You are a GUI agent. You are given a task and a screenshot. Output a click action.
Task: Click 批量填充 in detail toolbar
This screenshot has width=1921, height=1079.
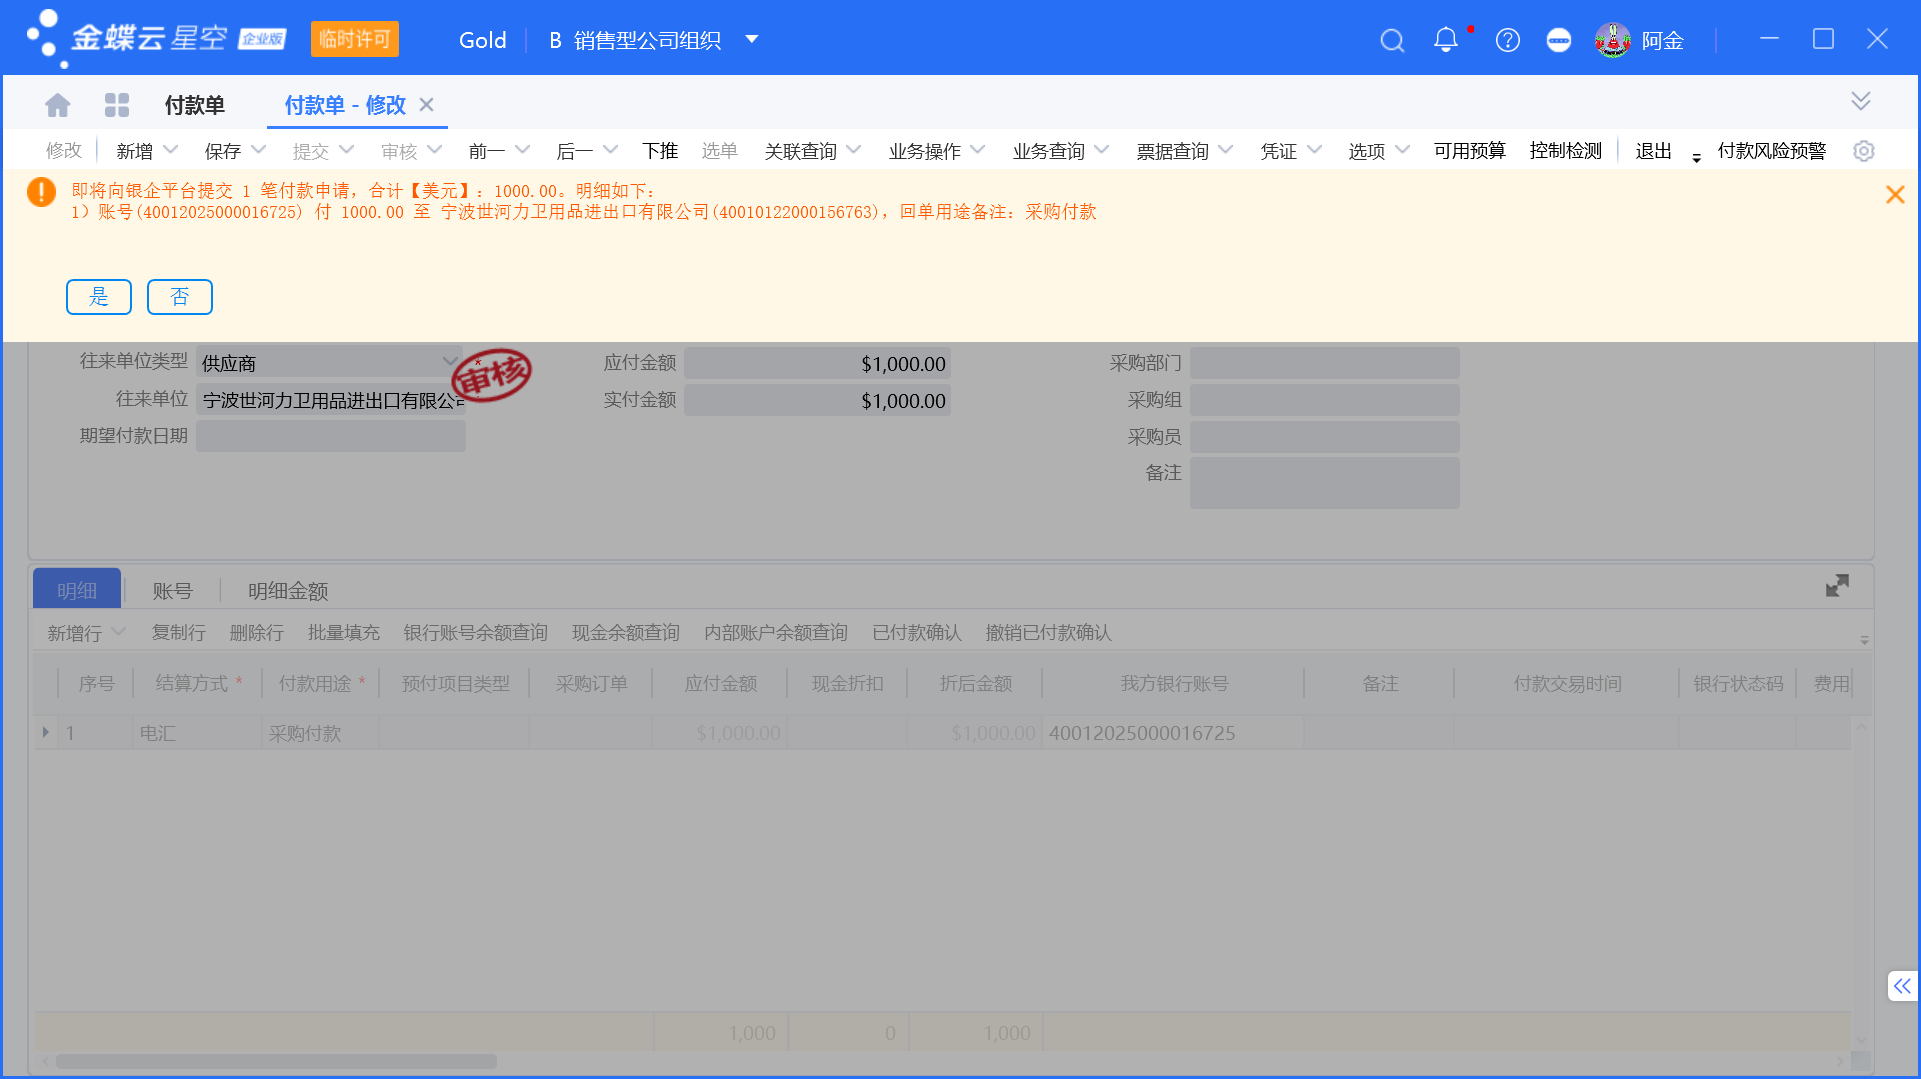344,633
